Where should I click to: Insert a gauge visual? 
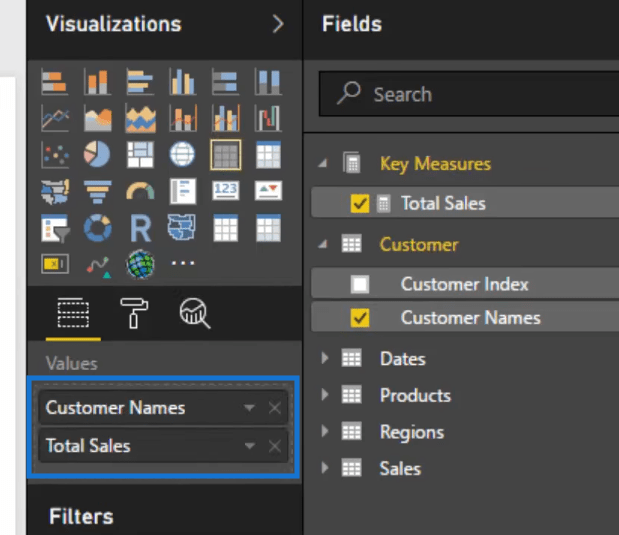(140, 191)
